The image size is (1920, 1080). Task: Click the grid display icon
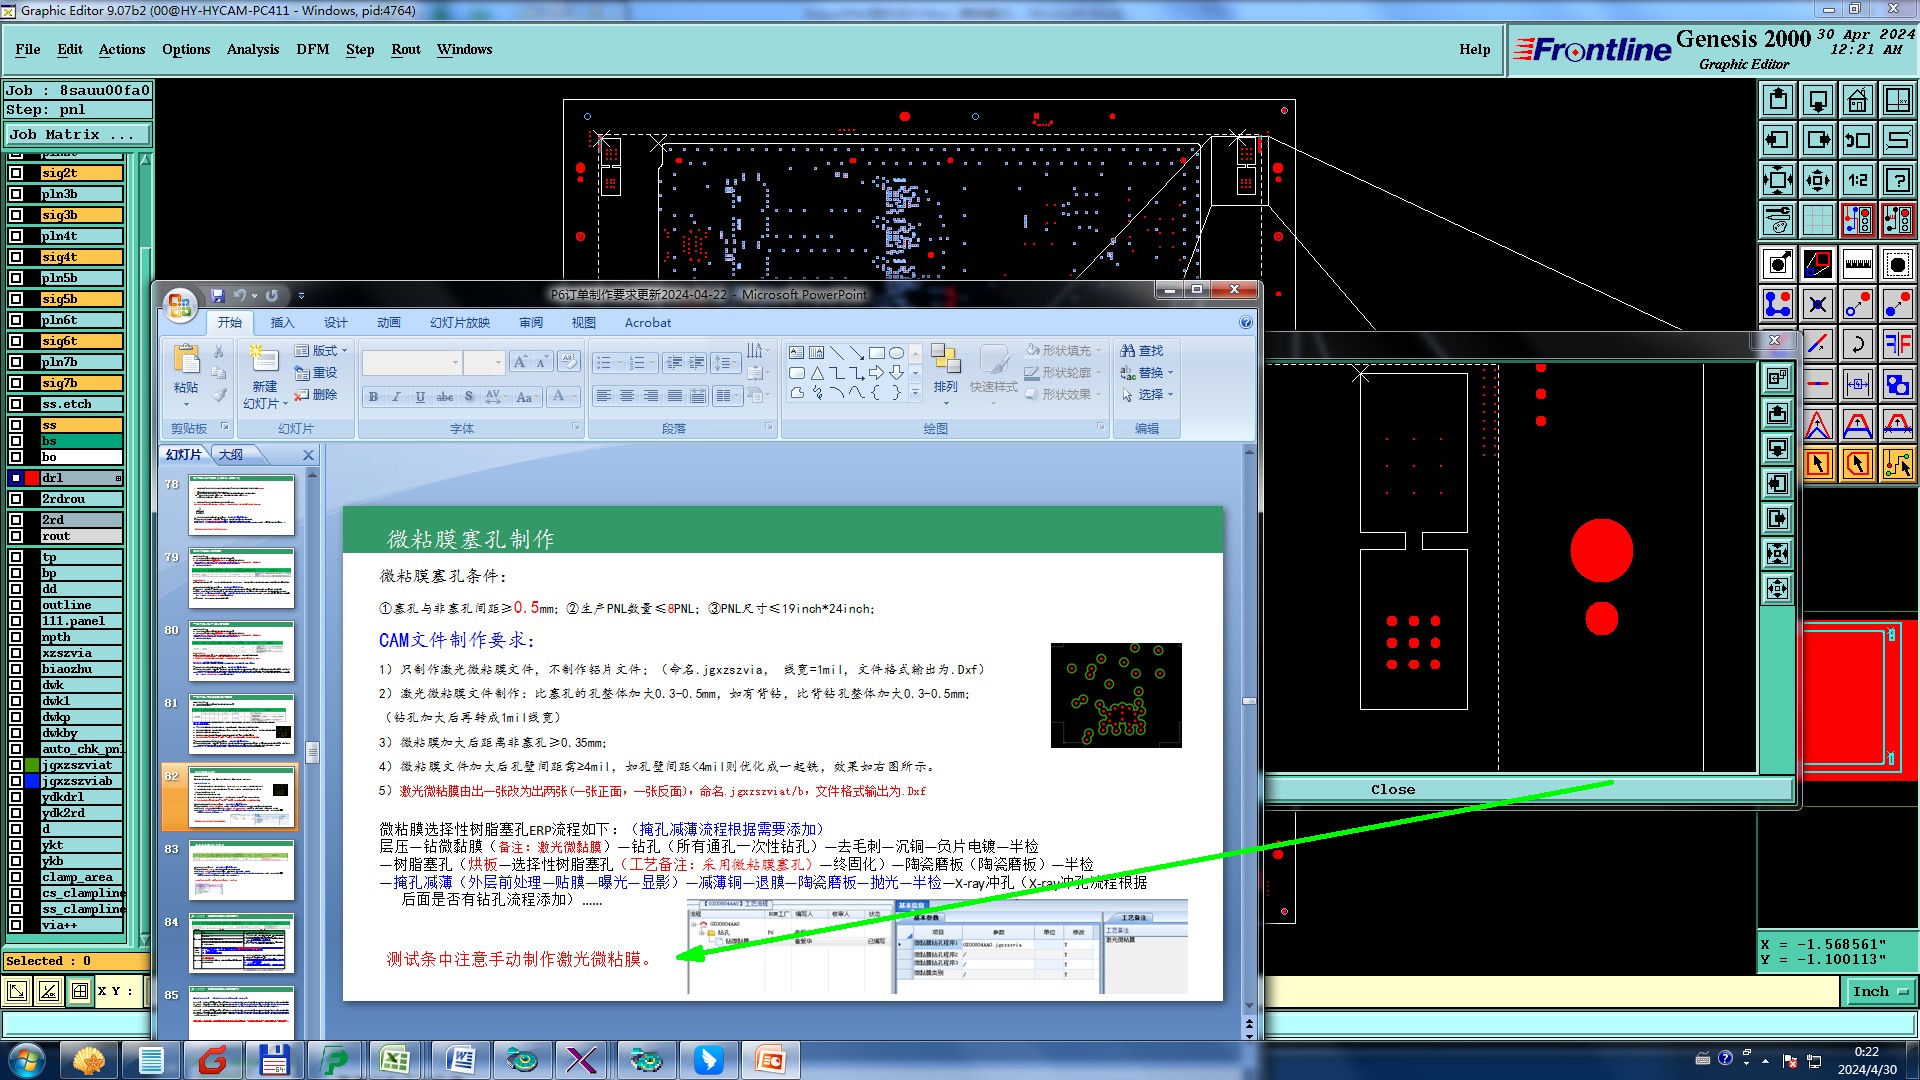click(x=1817, y=220)
